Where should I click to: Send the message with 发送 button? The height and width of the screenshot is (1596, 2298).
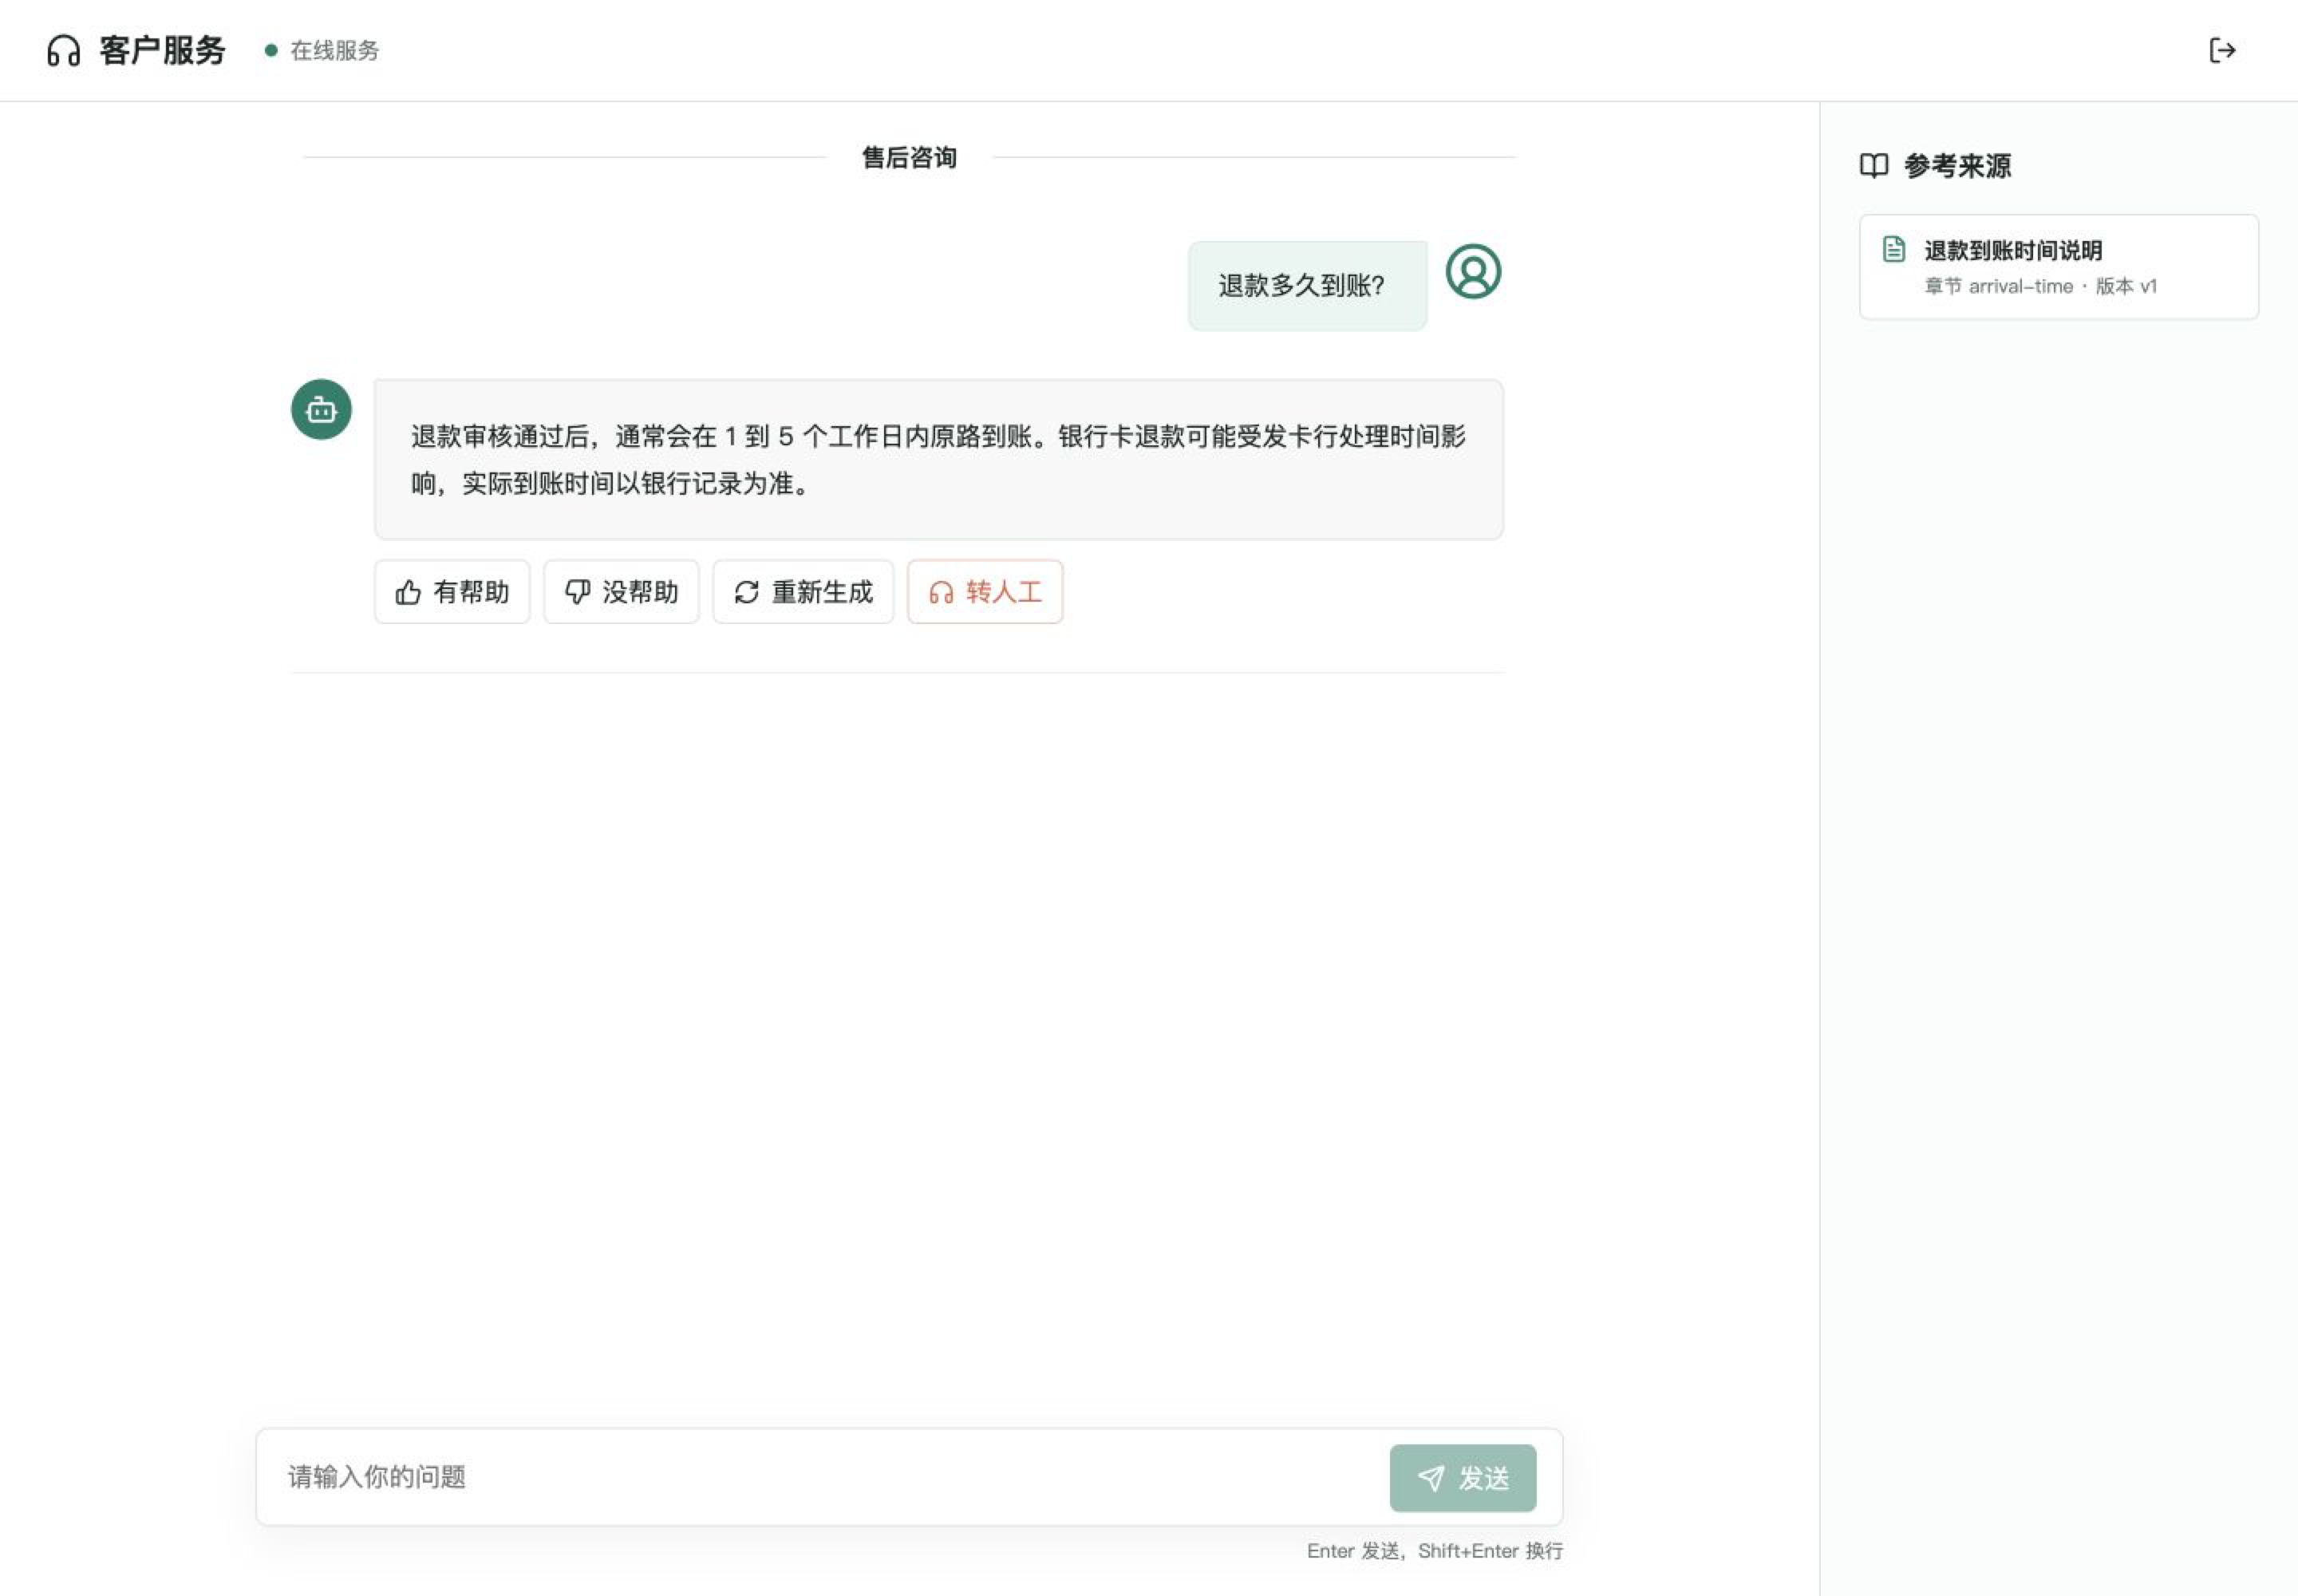(x=1463, y=1478)
